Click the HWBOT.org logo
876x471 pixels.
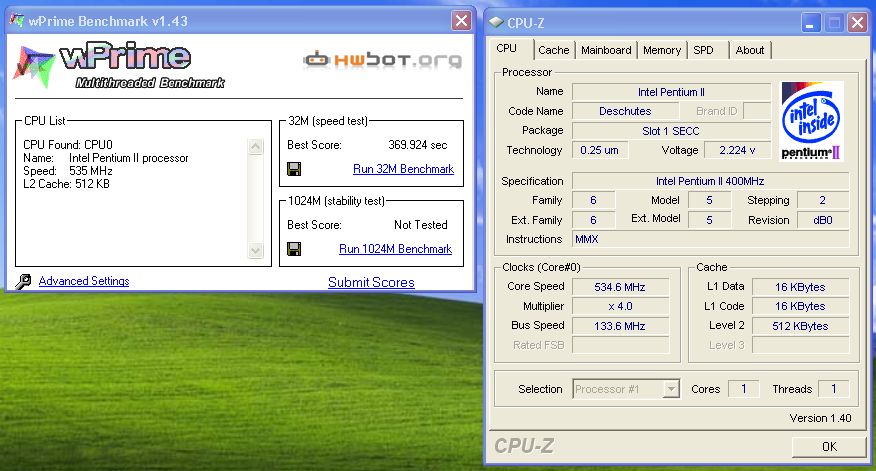[x=383, y=59]
